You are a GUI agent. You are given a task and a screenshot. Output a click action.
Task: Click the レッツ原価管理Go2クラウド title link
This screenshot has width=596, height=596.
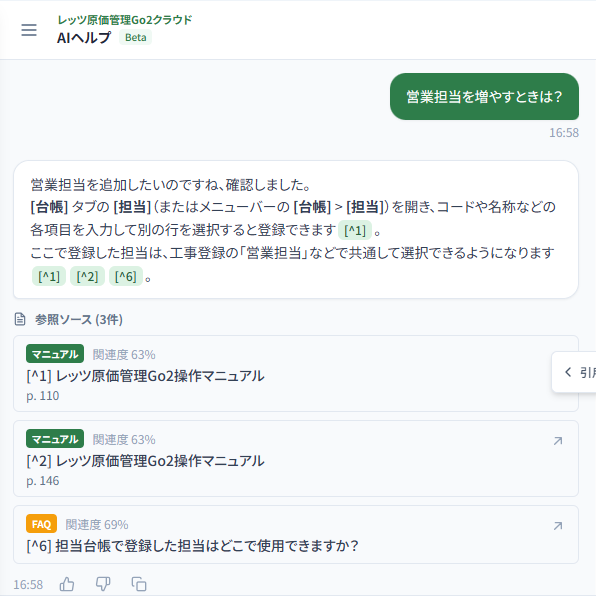point(125,20)
